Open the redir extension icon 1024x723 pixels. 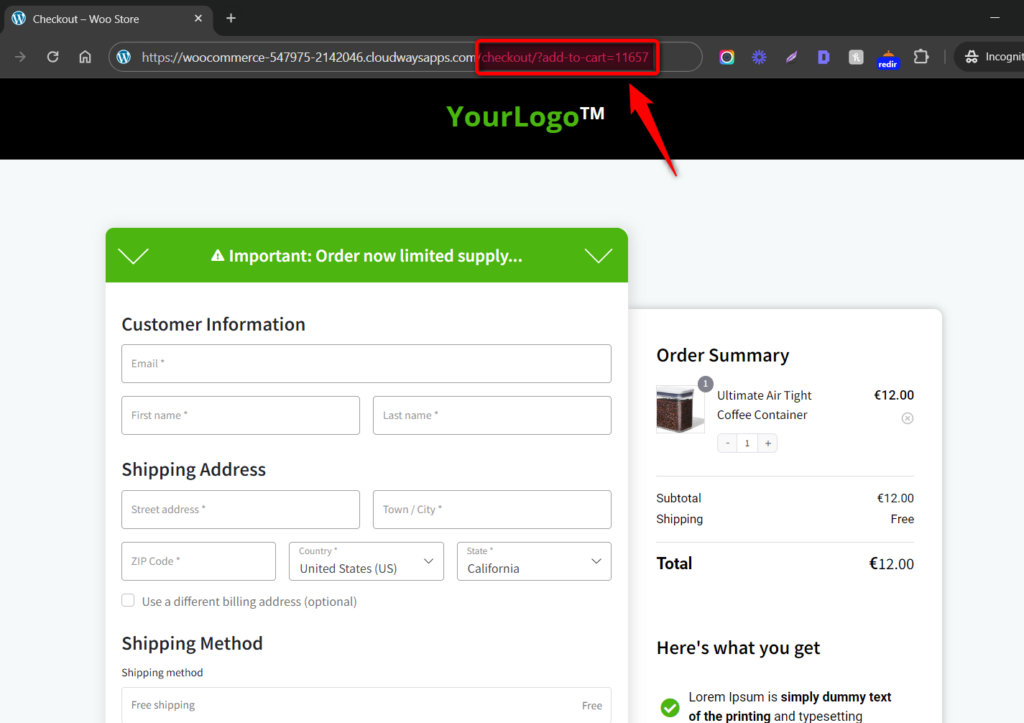888,59
